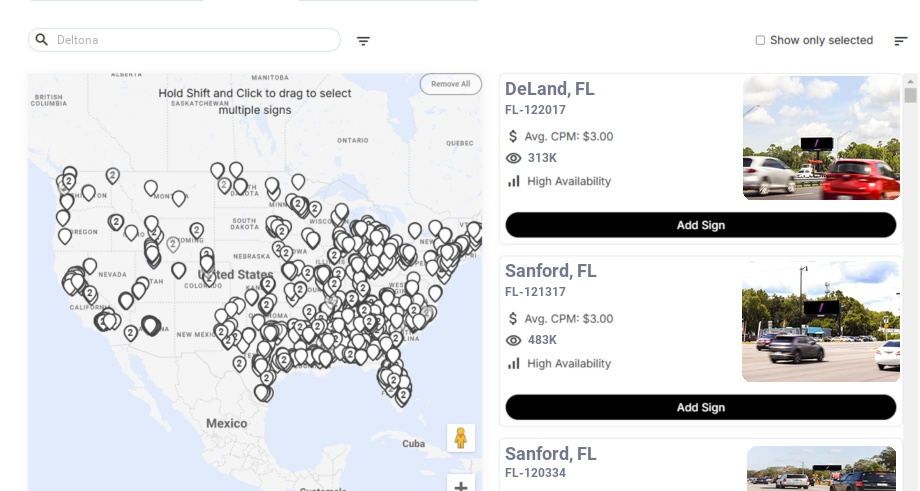Open the Sanford FL-121317 billboard photo
The height and width of the screenshot is (491, 920).
coord(821,322)
